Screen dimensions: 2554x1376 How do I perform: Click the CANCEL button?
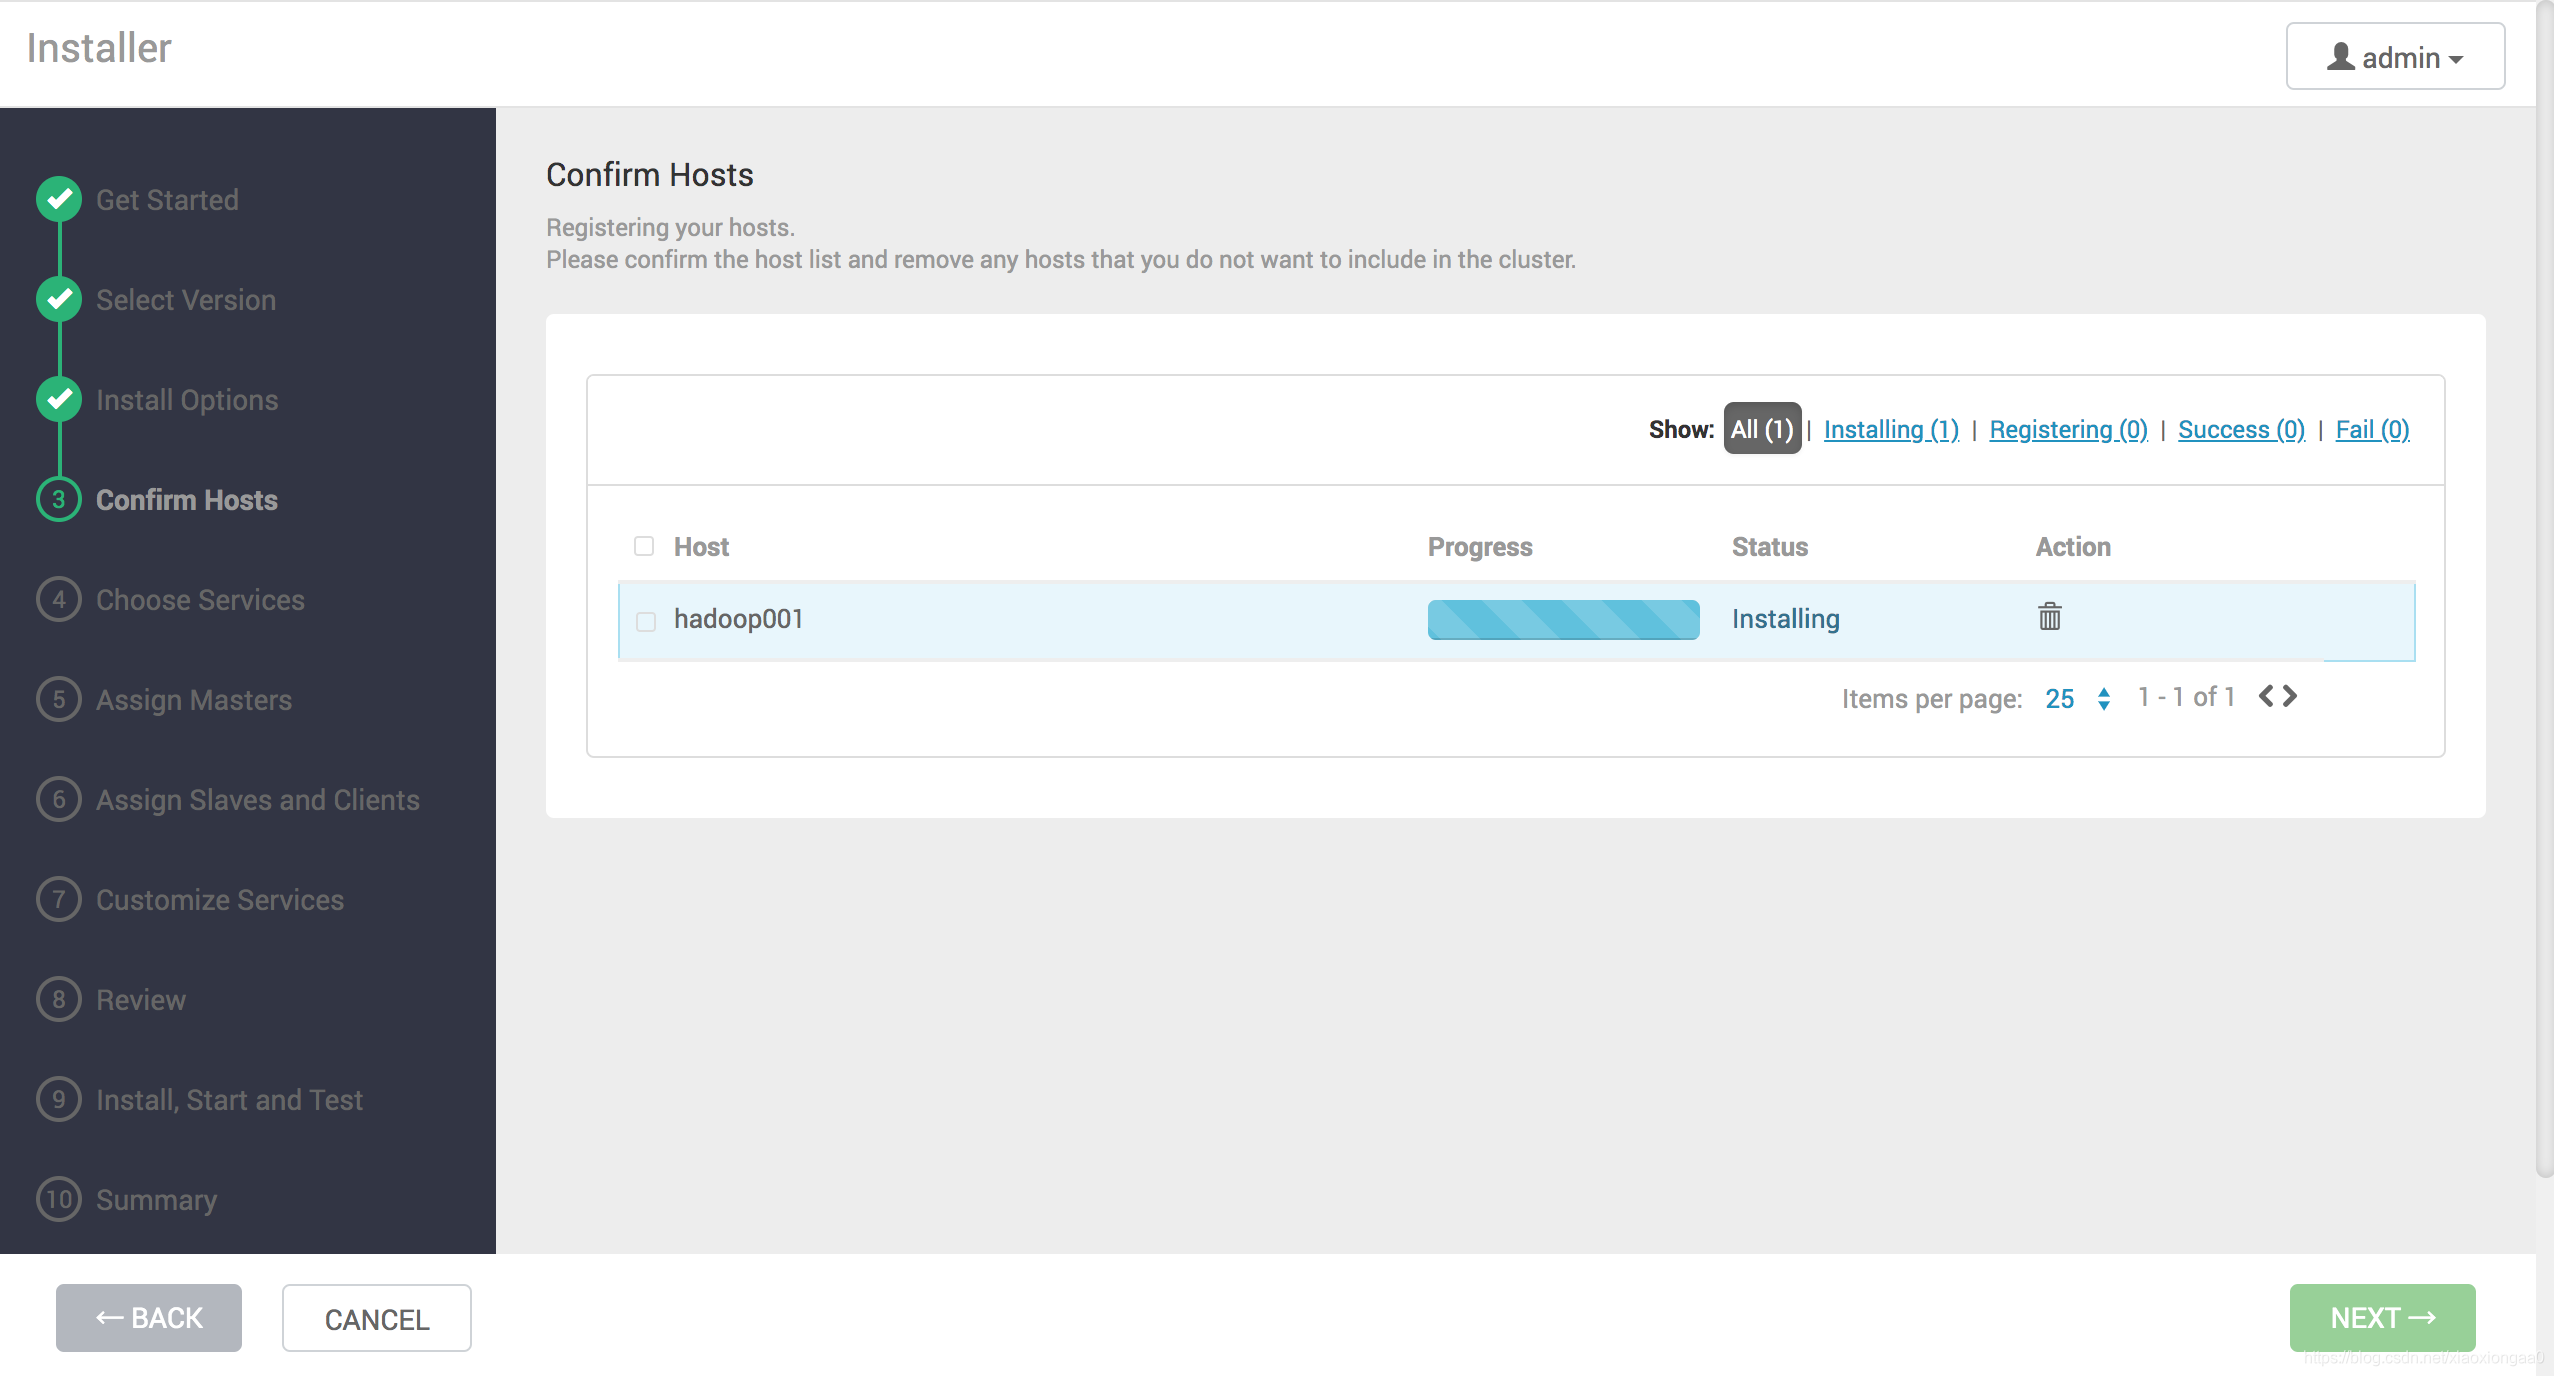click(x=376, y=1318)
